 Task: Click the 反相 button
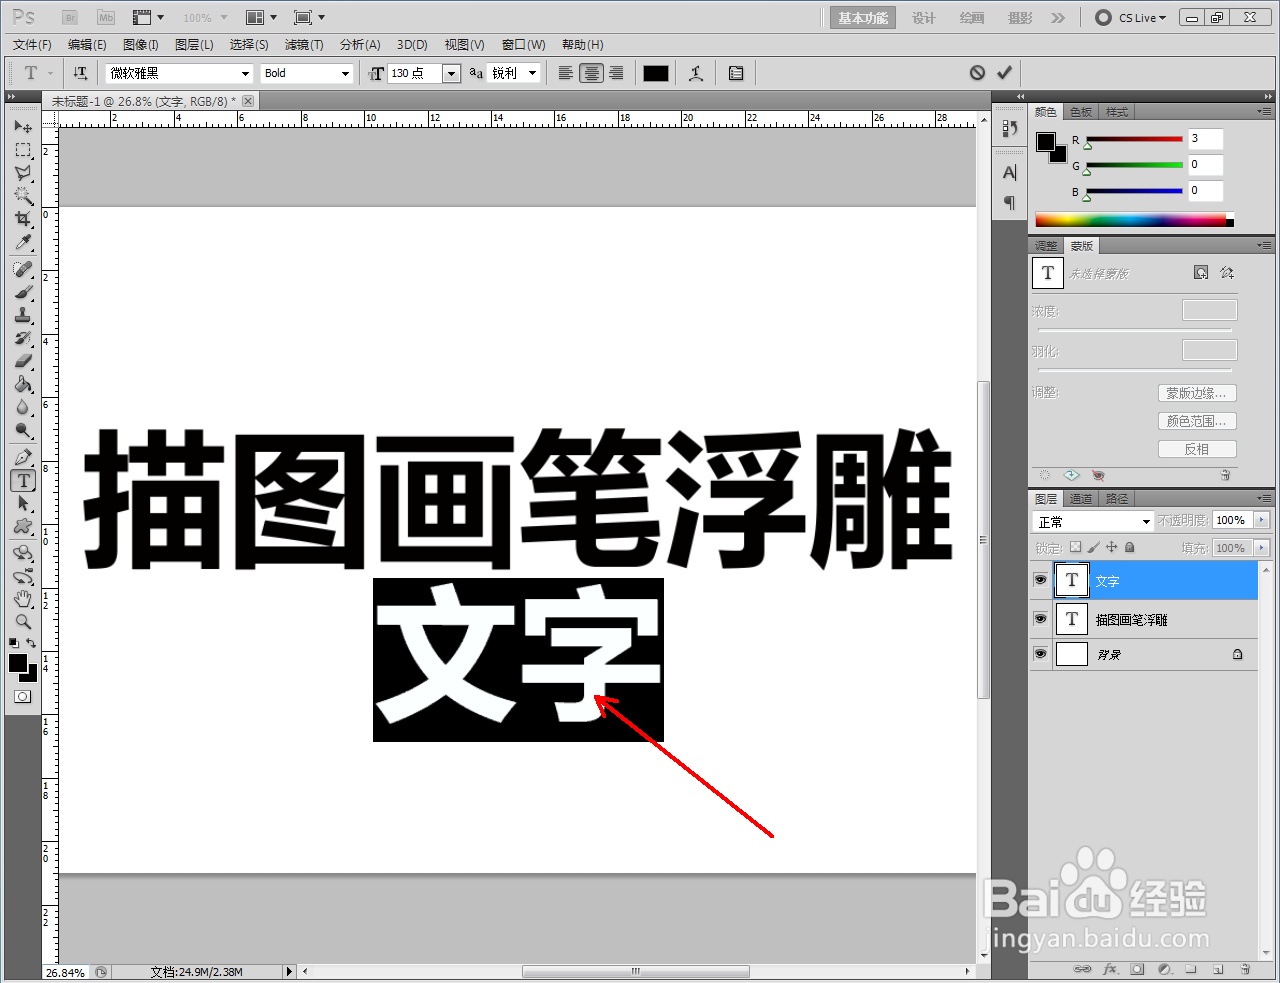[x=1197, y=449]
